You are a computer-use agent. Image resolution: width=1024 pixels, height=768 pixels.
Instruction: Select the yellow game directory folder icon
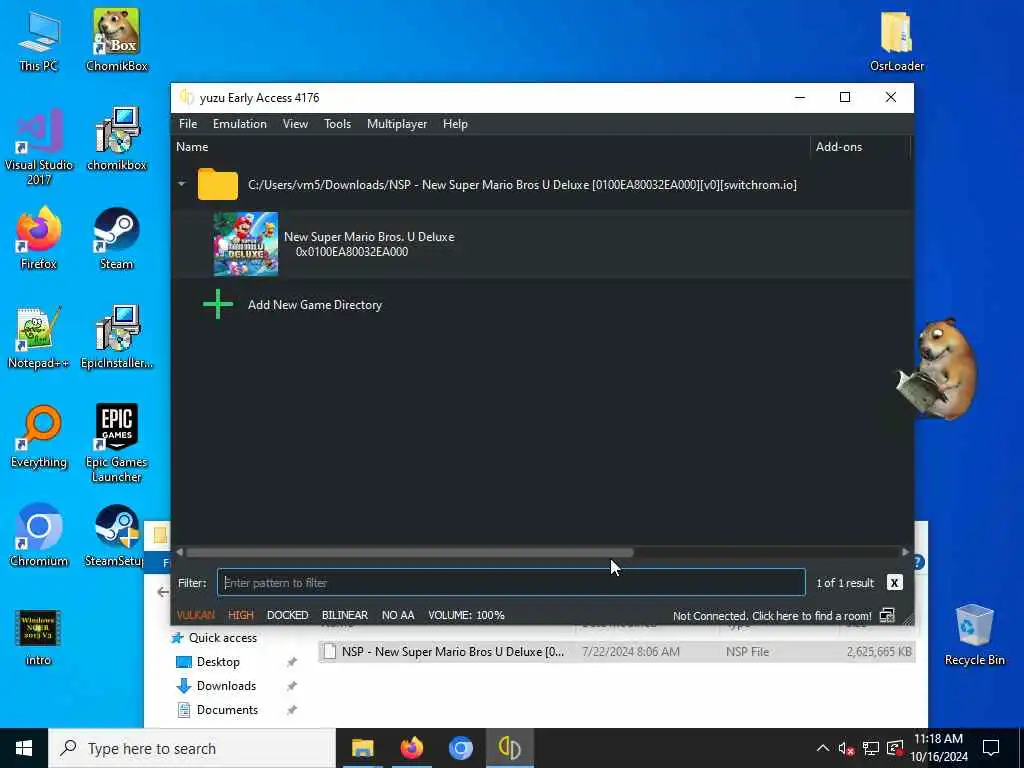tap(218, 184)
